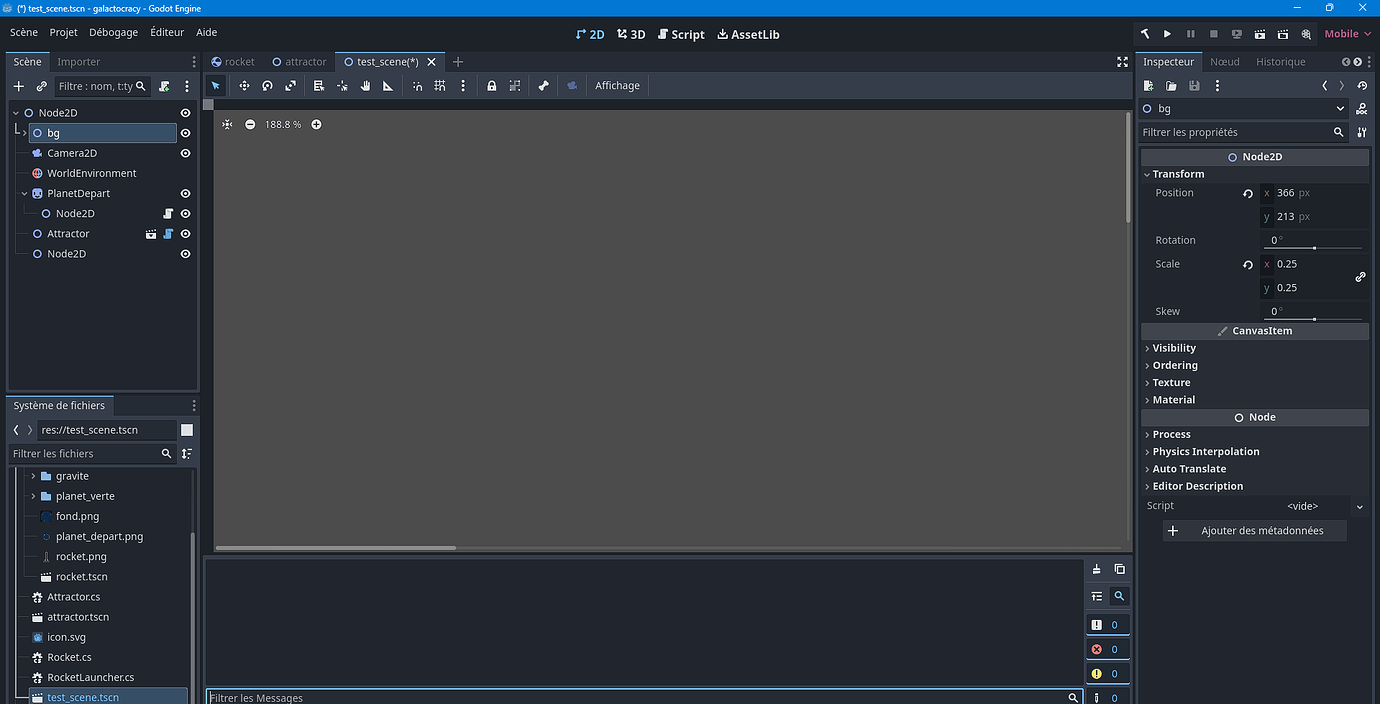Open documentation for bg node class
This screenshot has height=704, width=1380.
coord(1362,109)
